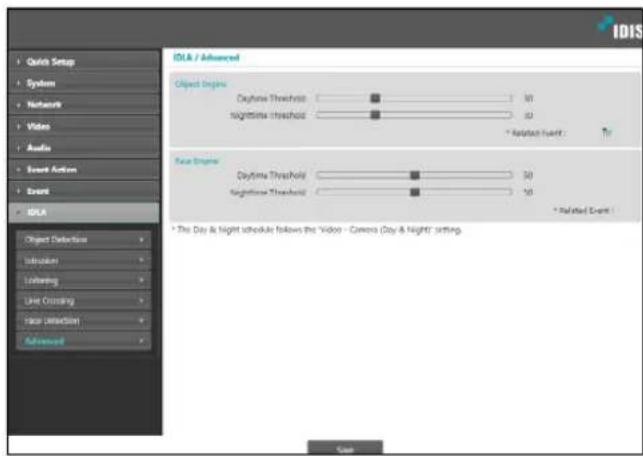Click the Object Engine Daytime Threshold value

coord(529,98)
